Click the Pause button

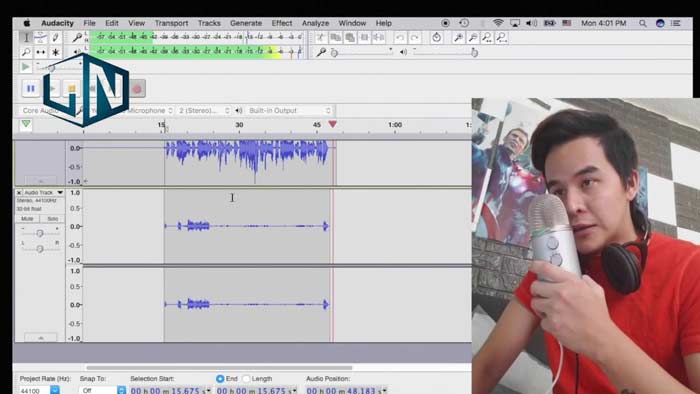coord(30,88)
